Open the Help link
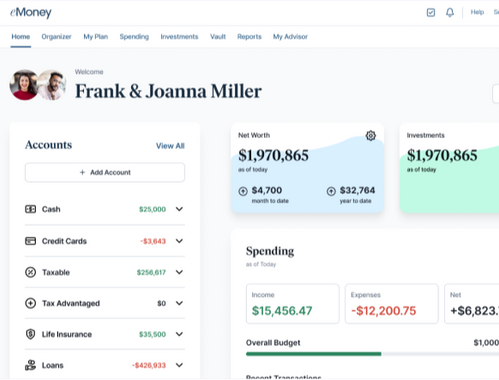 477,12
